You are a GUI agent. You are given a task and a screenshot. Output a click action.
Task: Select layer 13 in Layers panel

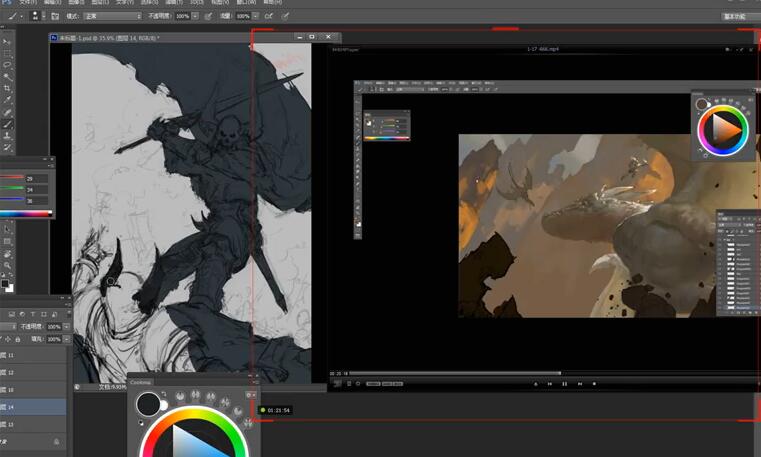point(33,424)
